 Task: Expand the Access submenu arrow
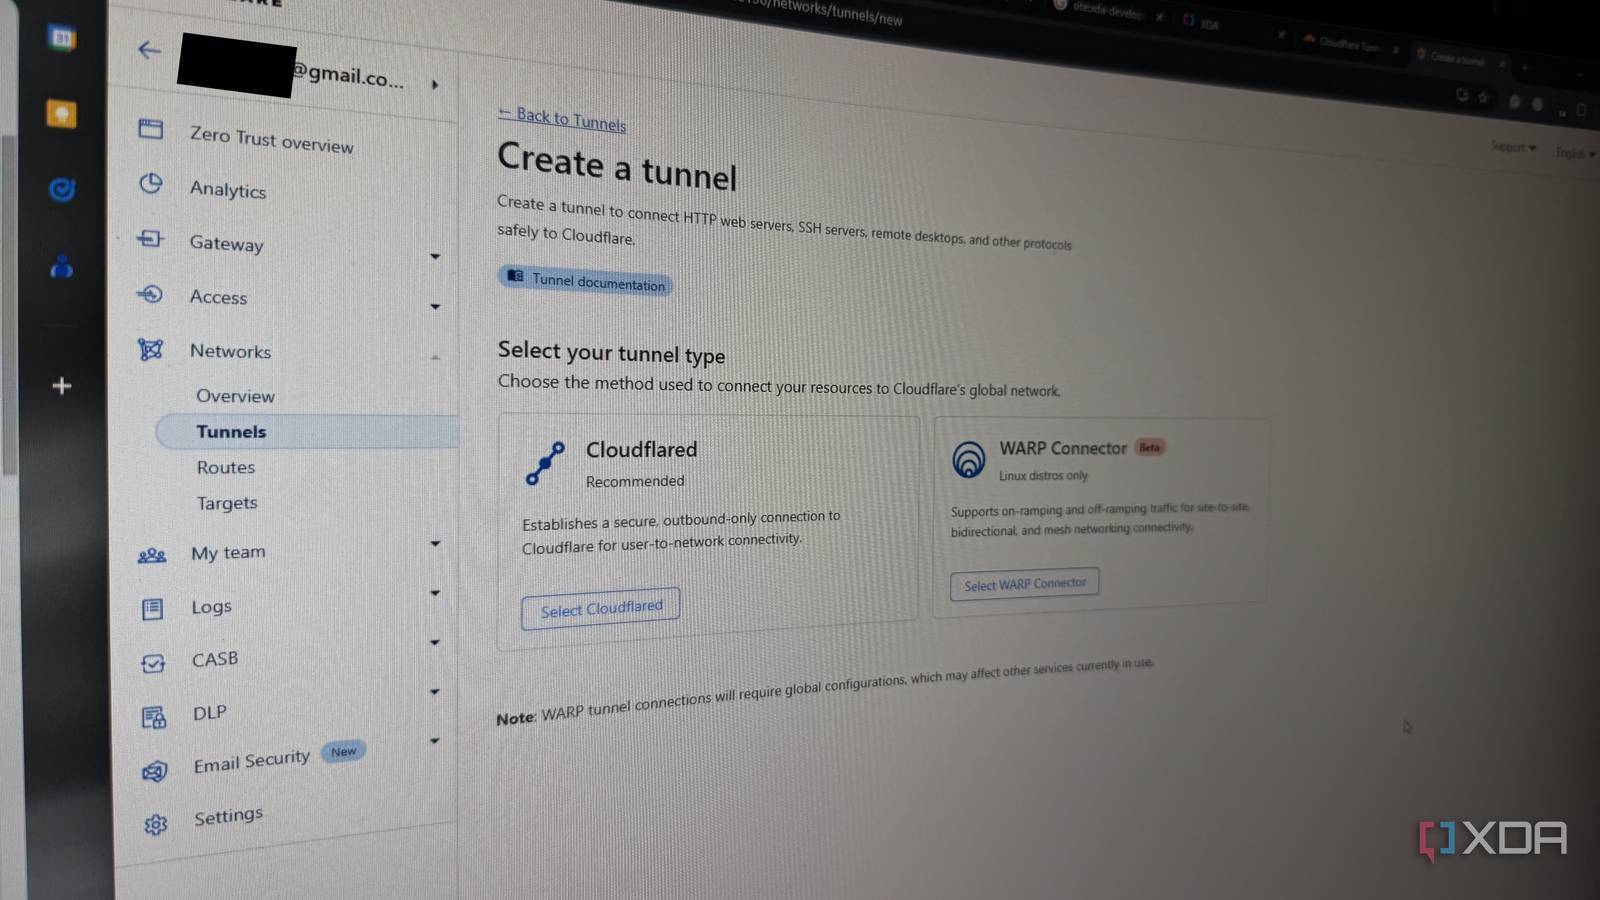tap(435, 307)
